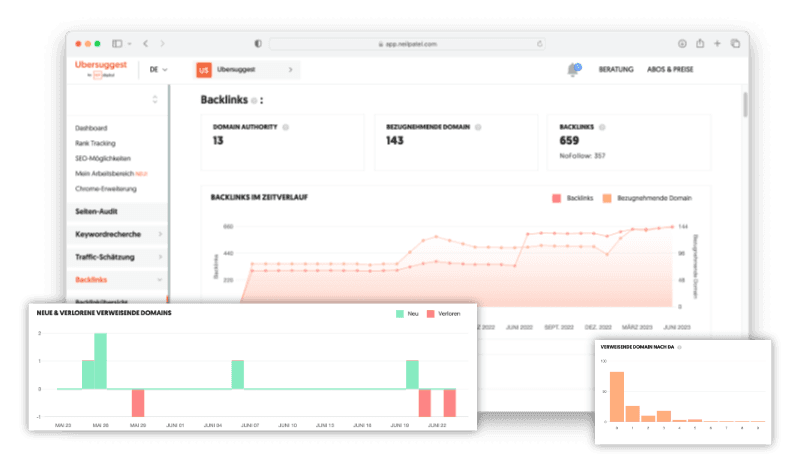Toggle the Verloren legend swatch
The image size is (800, 461).
point(431,314)
